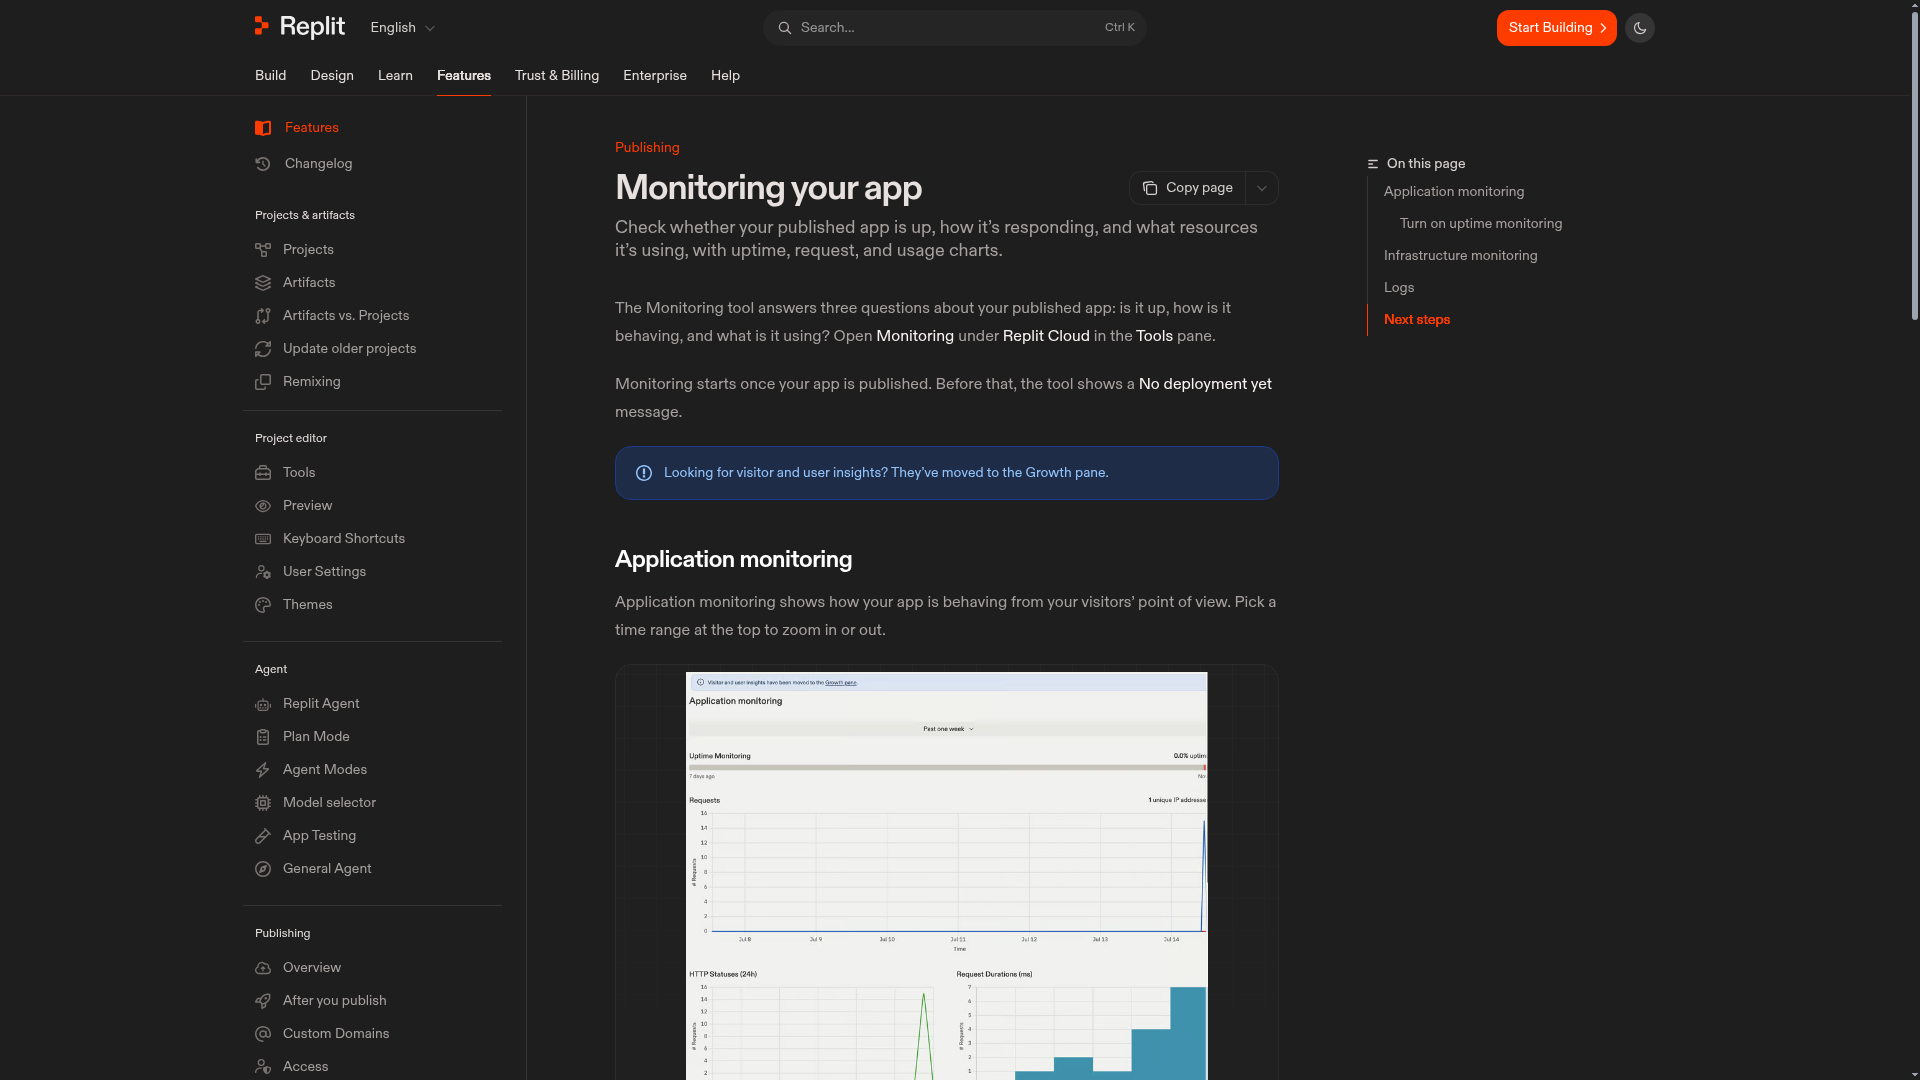This screenshot has width=1920, height=1080.
Task: Click the publishing Overview cloud icon
Action: (x=263, y=968)
